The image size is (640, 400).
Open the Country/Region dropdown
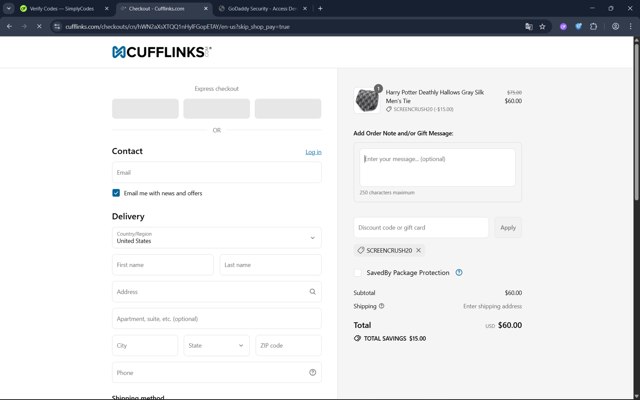click(x=216, y=238)
